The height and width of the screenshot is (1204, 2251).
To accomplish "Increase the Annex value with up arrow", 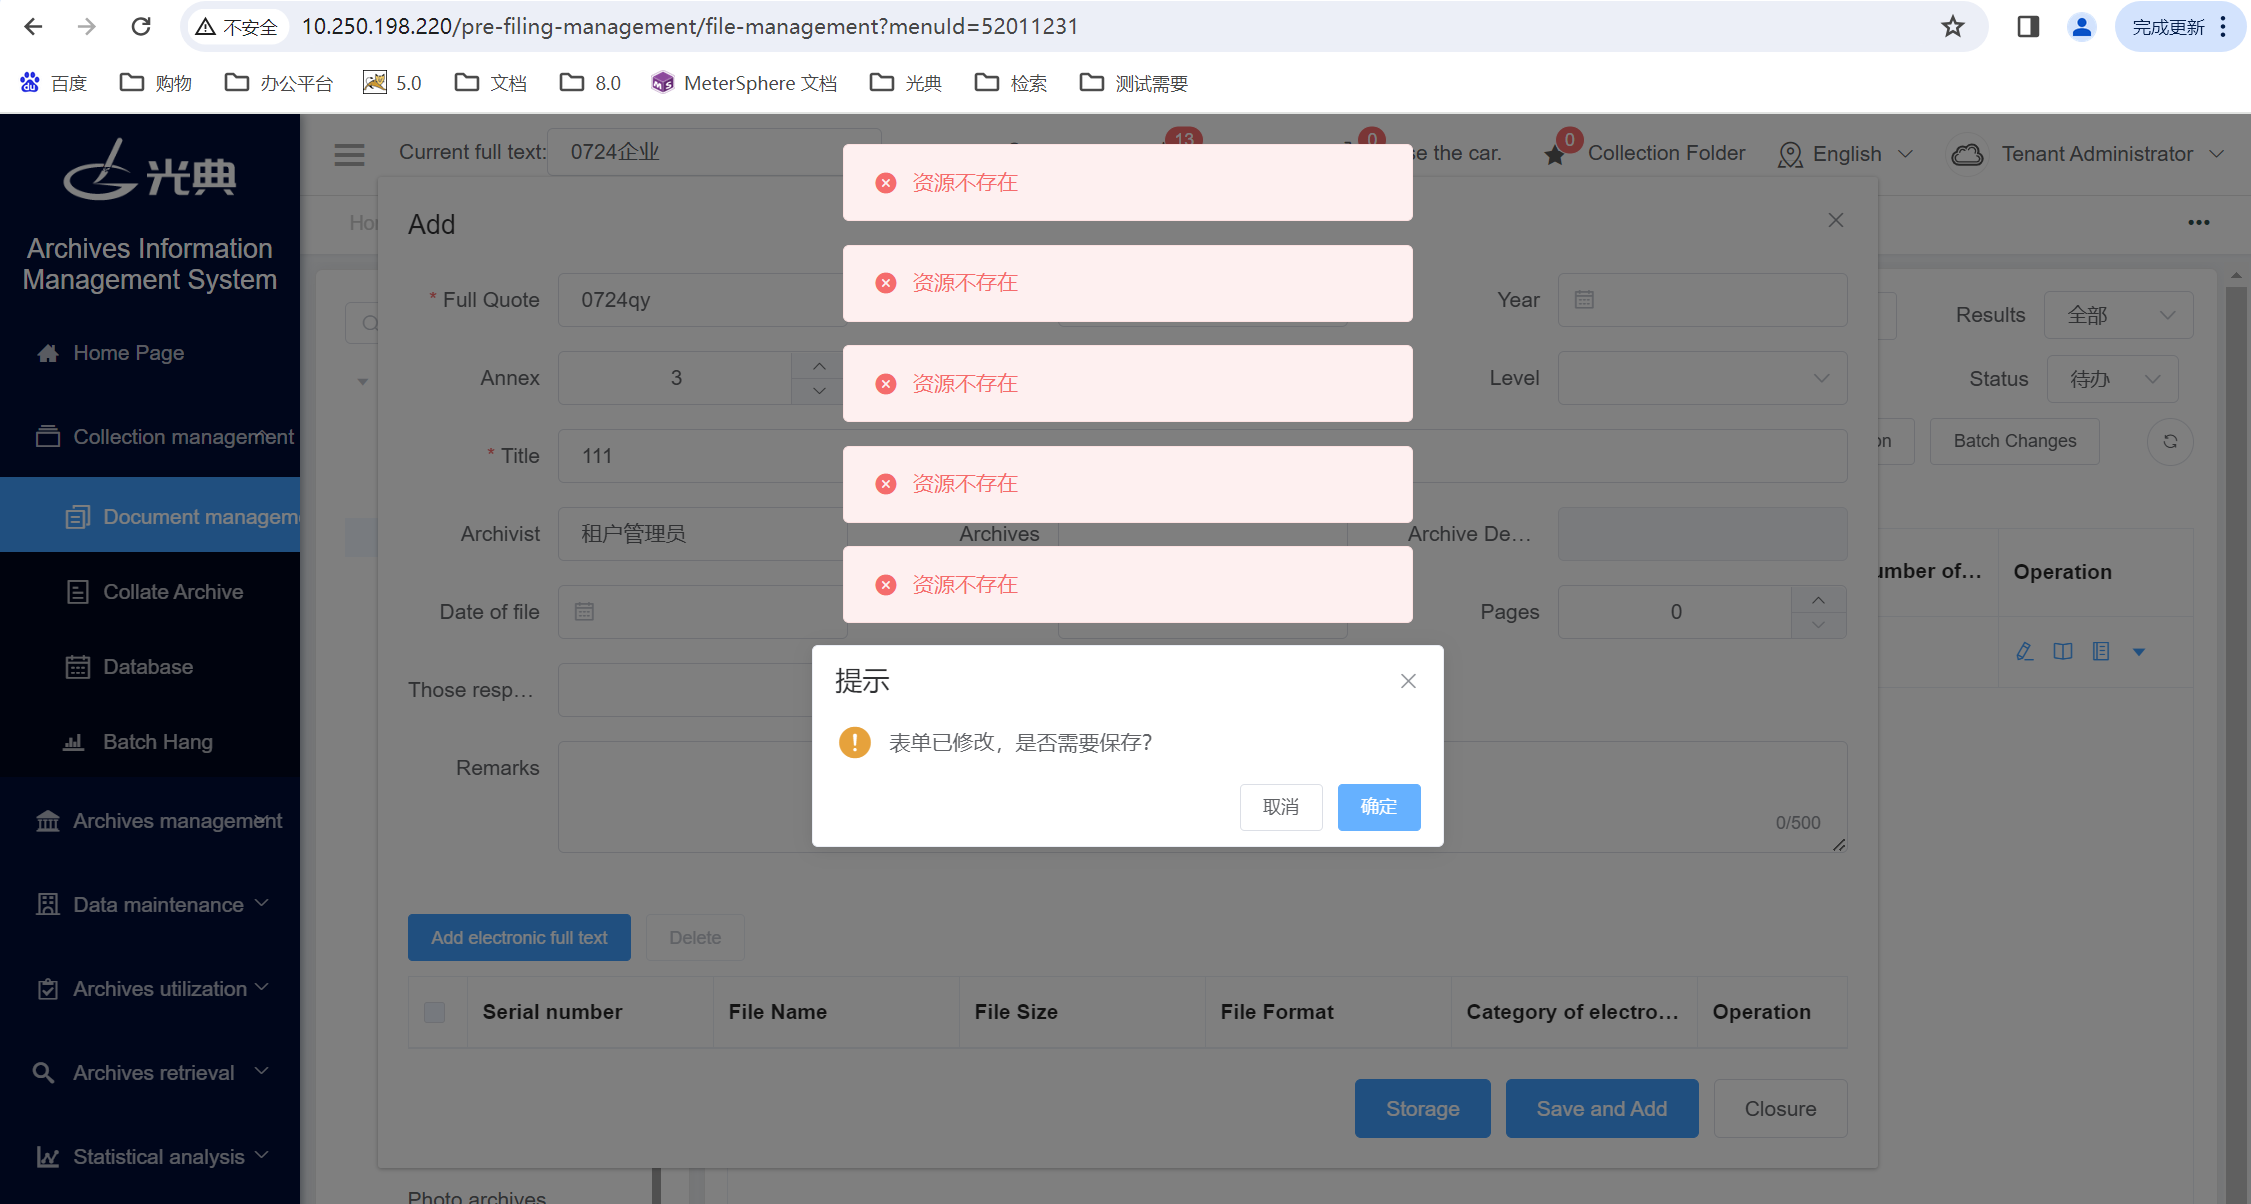I will (x=820, y=366).
